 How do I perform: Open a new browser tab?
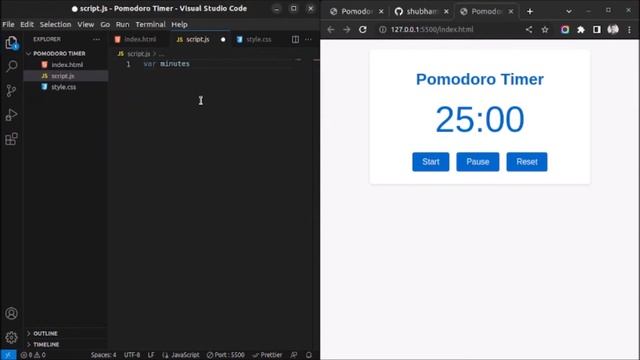tap(530, 11)
